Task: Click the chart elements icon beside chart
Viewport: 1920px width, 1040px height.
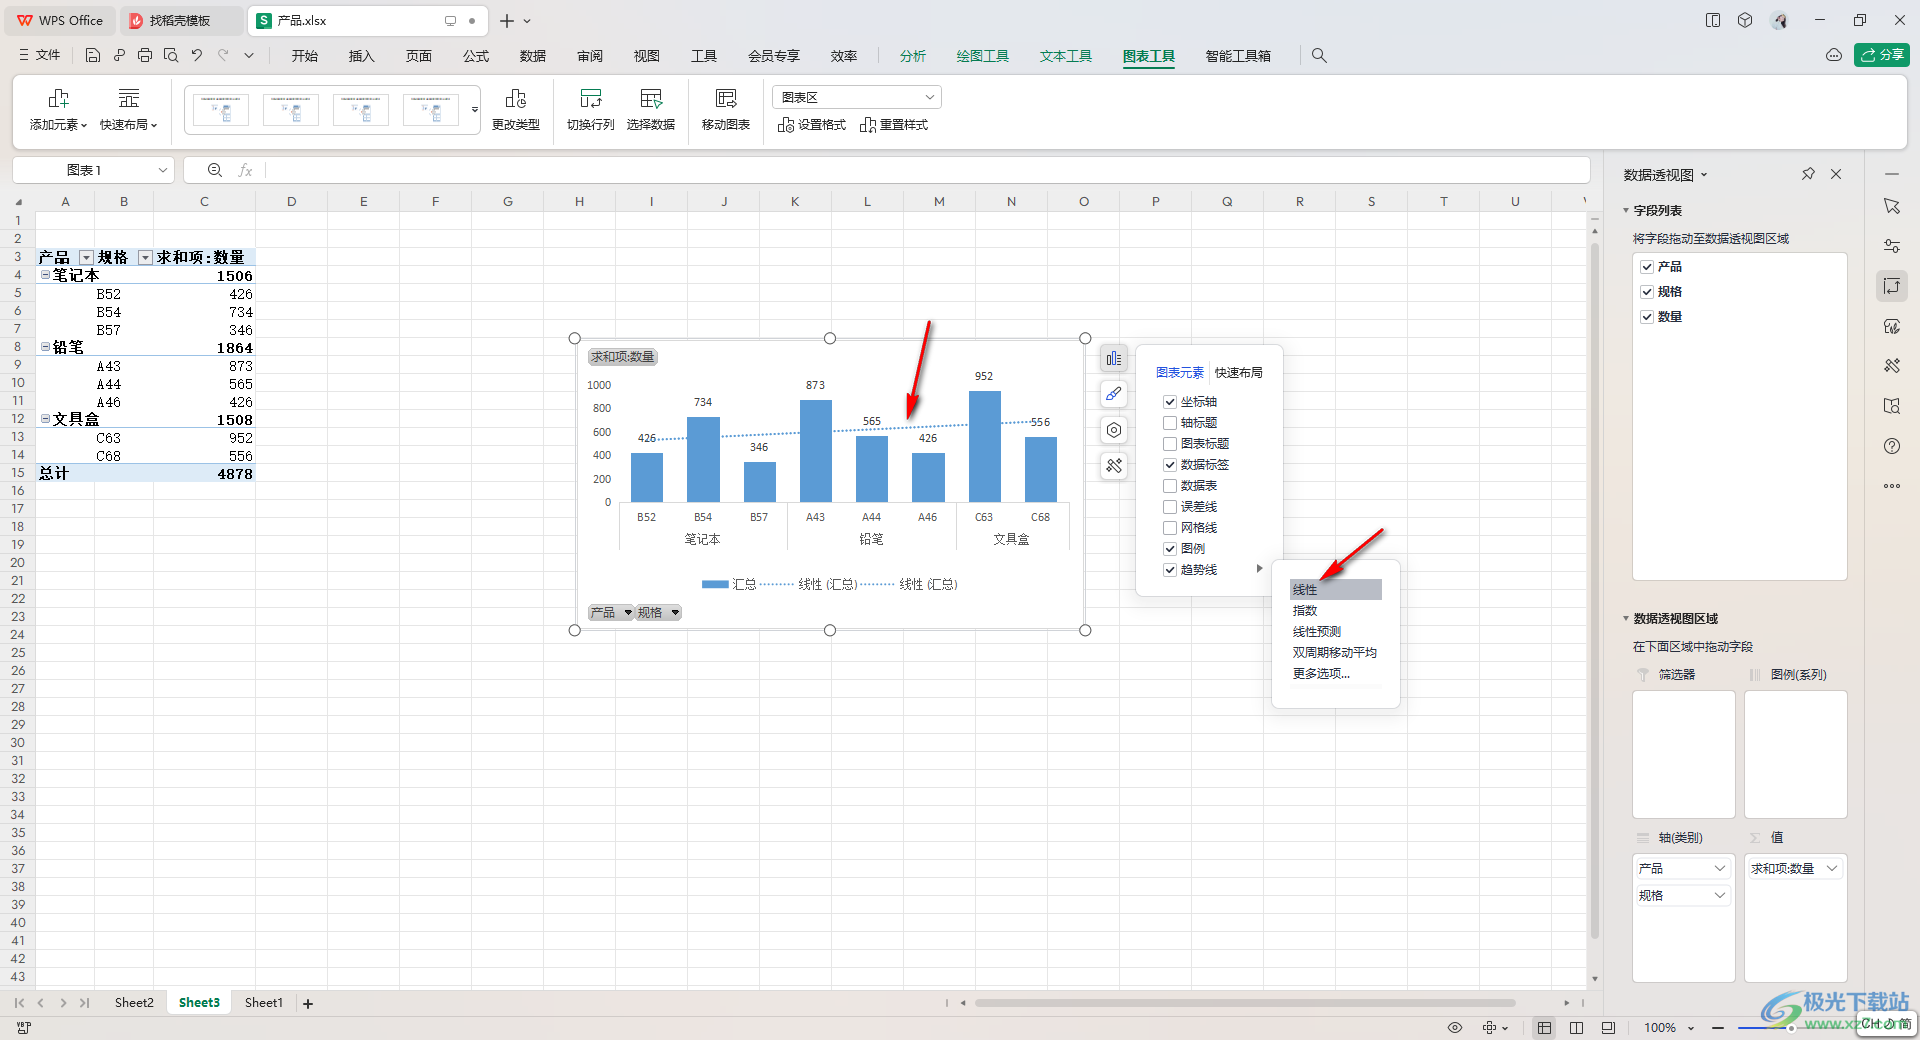Action: click(1114, 358)
